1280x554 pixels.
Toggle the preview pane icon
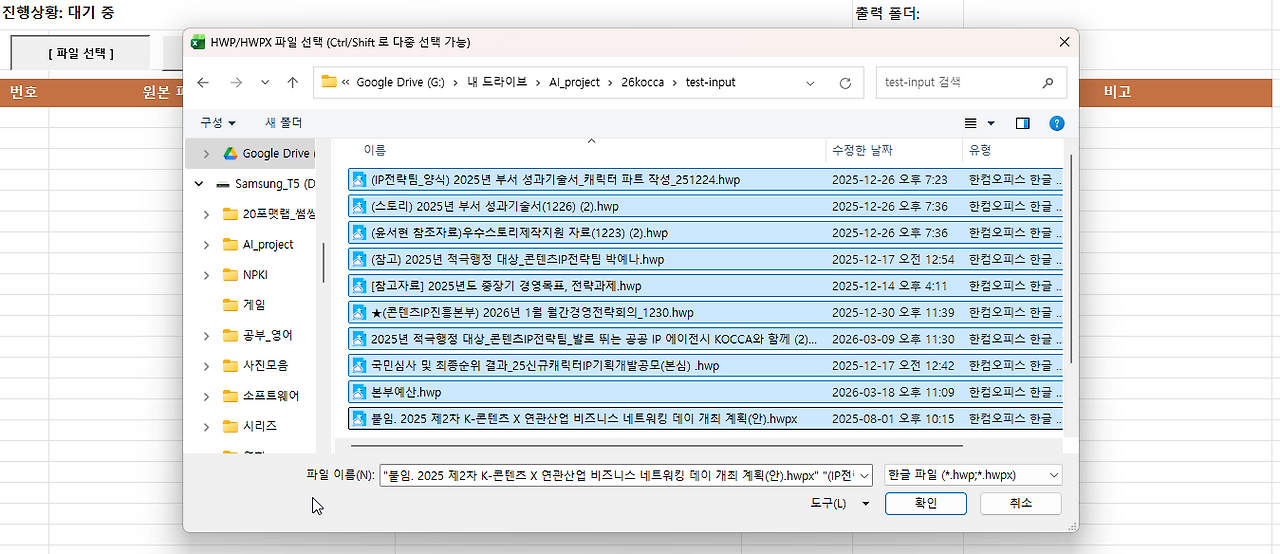1023,123
